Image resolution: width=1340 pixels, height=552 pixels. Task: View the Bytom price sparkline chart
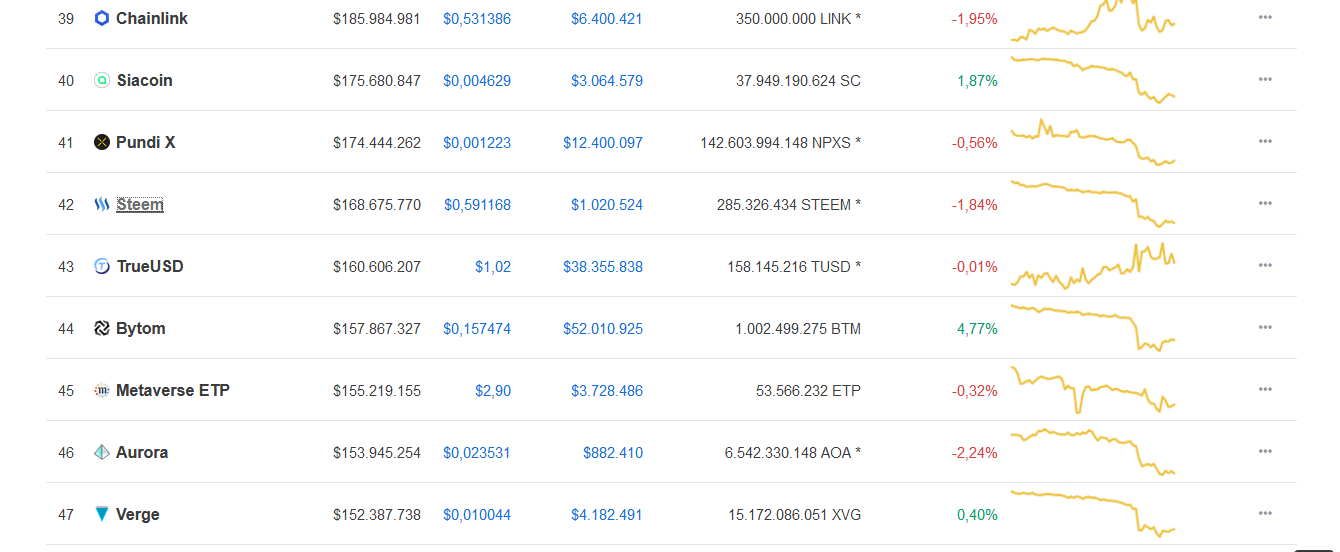click(1093, 328)
